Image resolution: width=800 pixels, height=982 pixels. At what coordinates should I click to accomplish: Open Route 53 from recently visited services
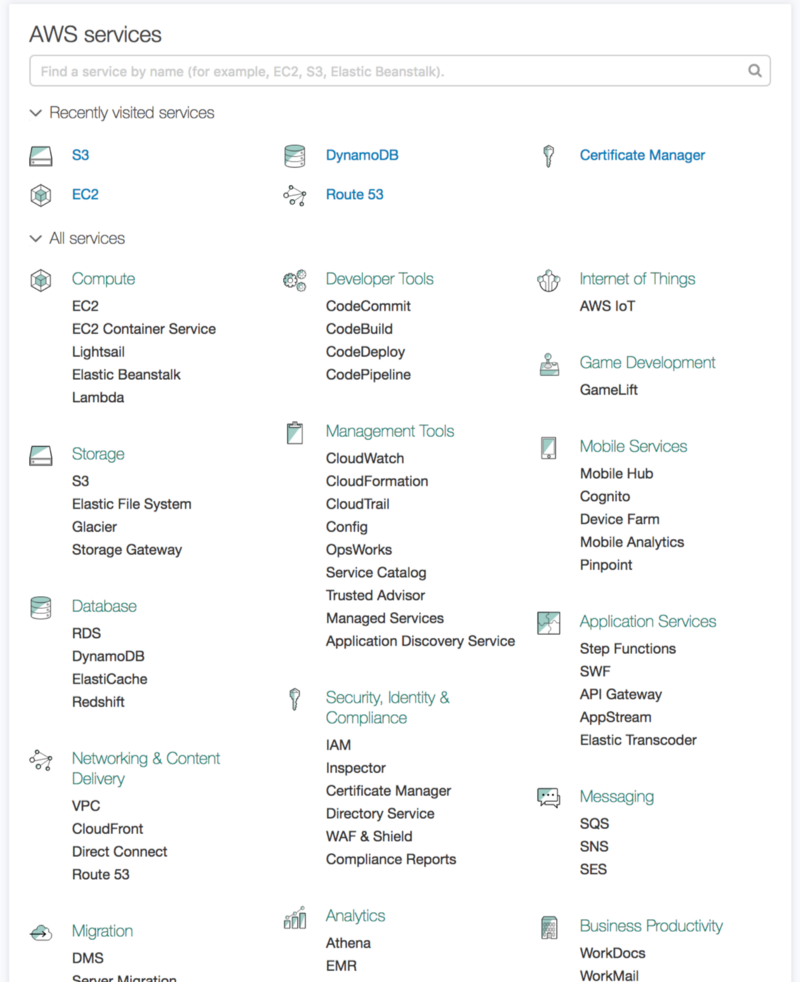[x=355, y=195]
